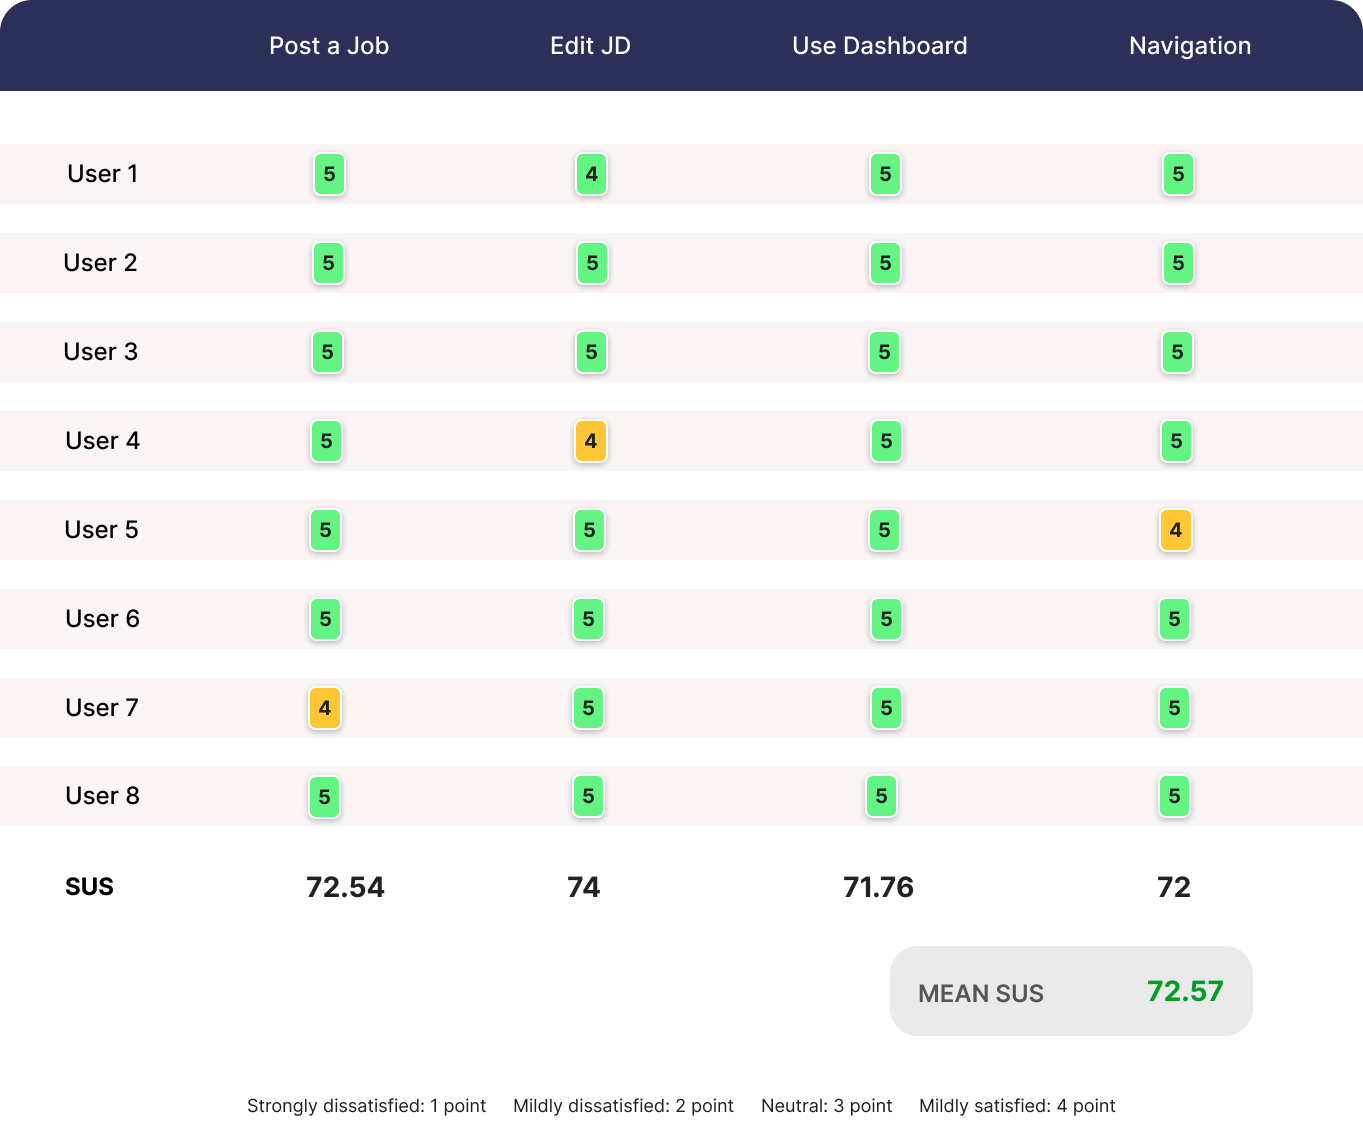Click the Mildly satisfied: 4 point legend

[1017, 1106]
